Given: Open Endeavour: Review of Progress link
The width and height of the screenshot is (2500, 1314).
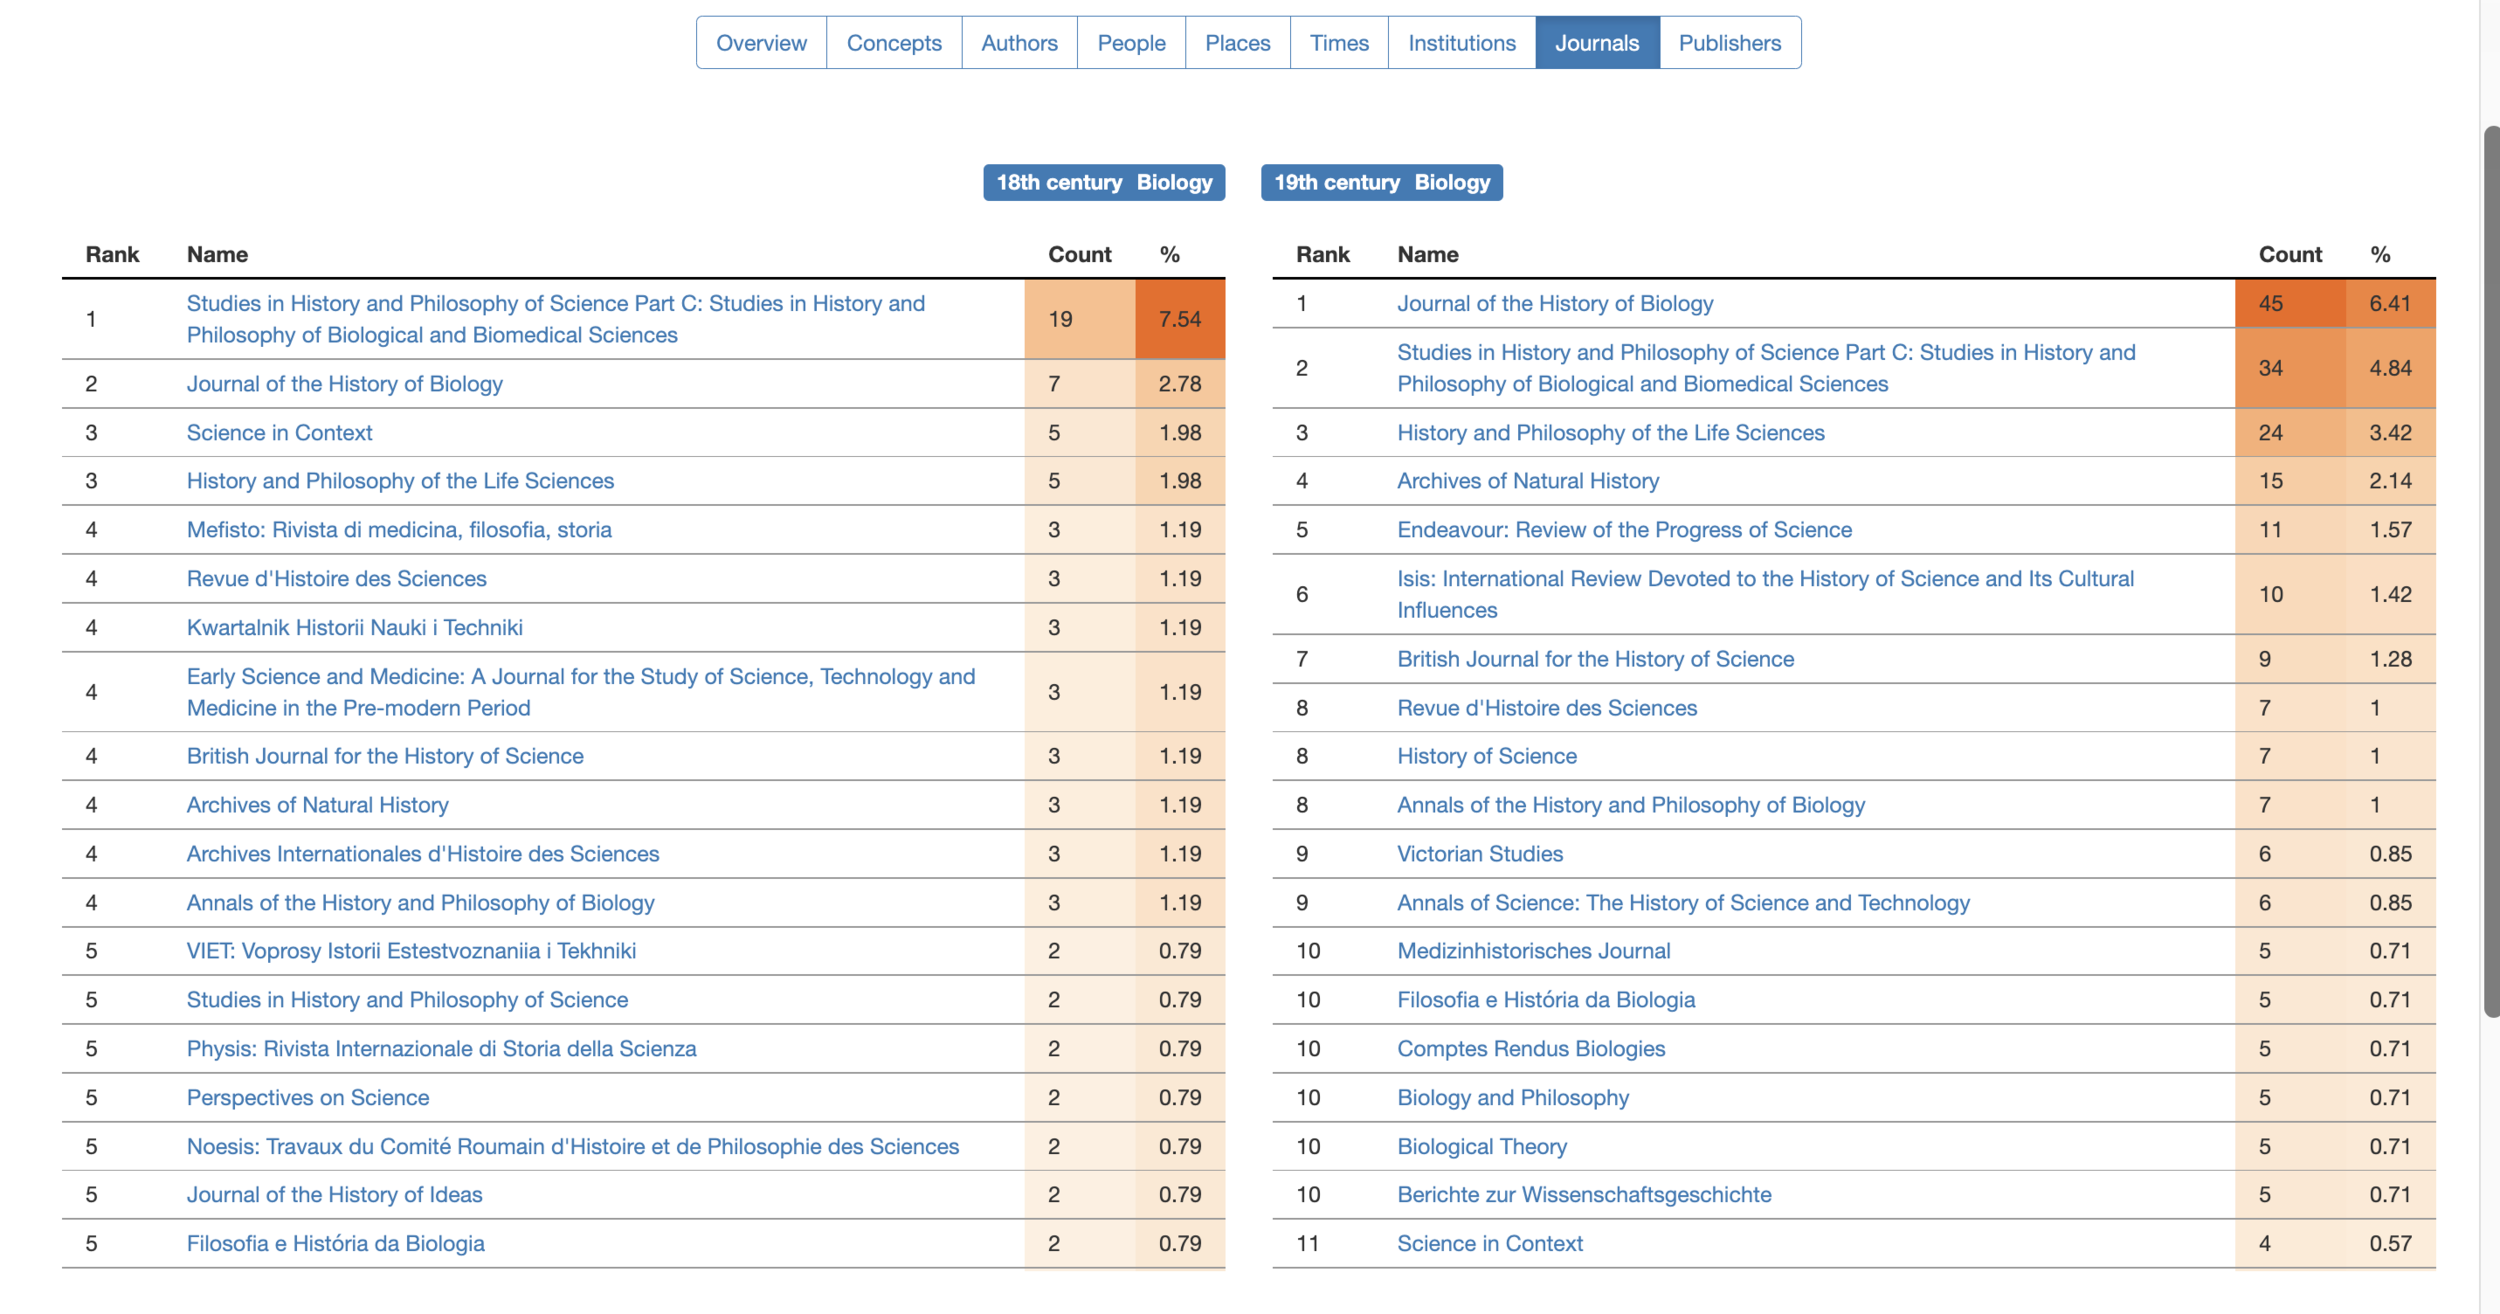Looking at the screenshot, I should (1624, 530).
